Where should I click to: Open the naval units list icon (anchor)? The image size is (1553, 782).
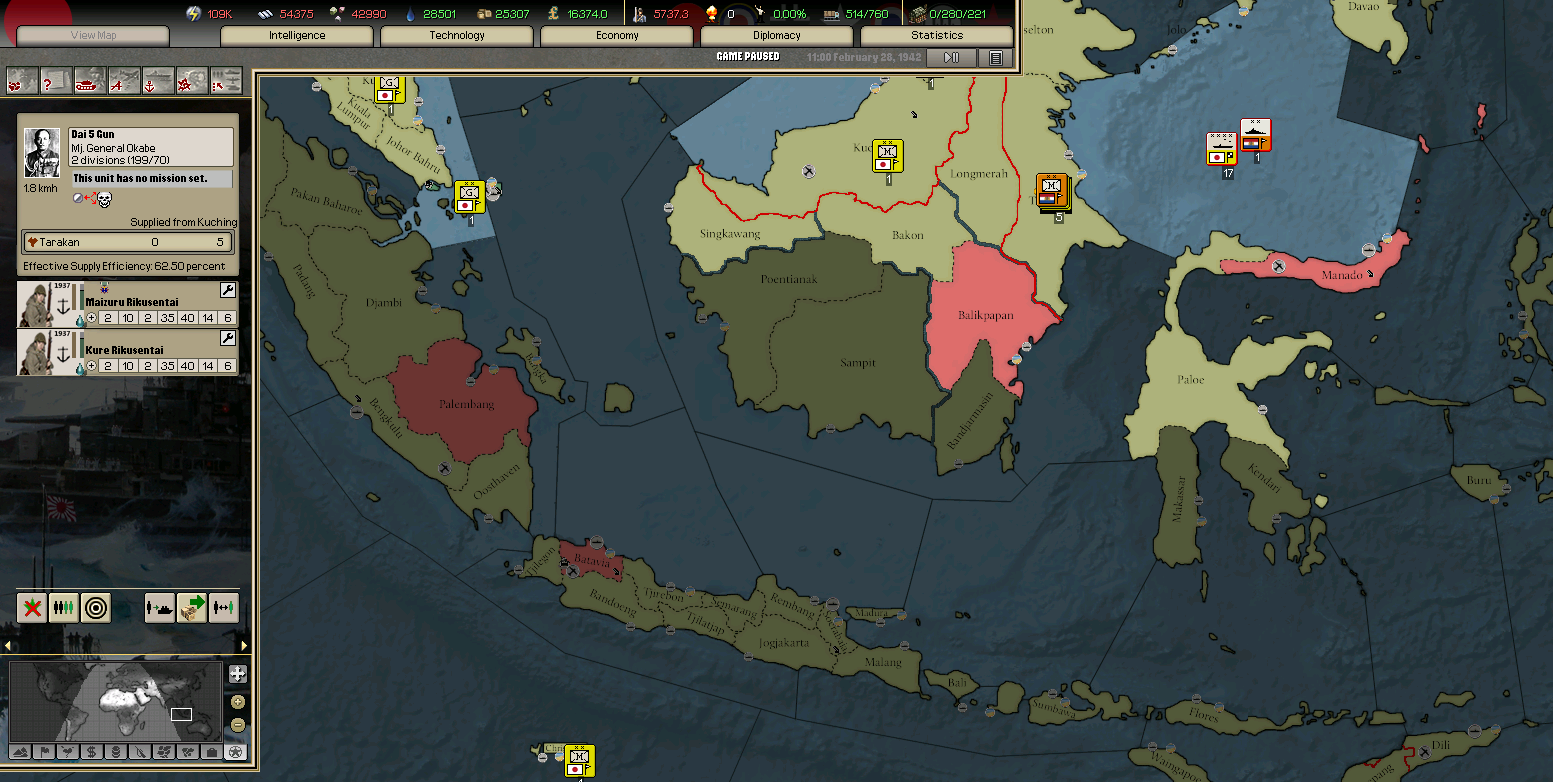[x=158, y=80]
